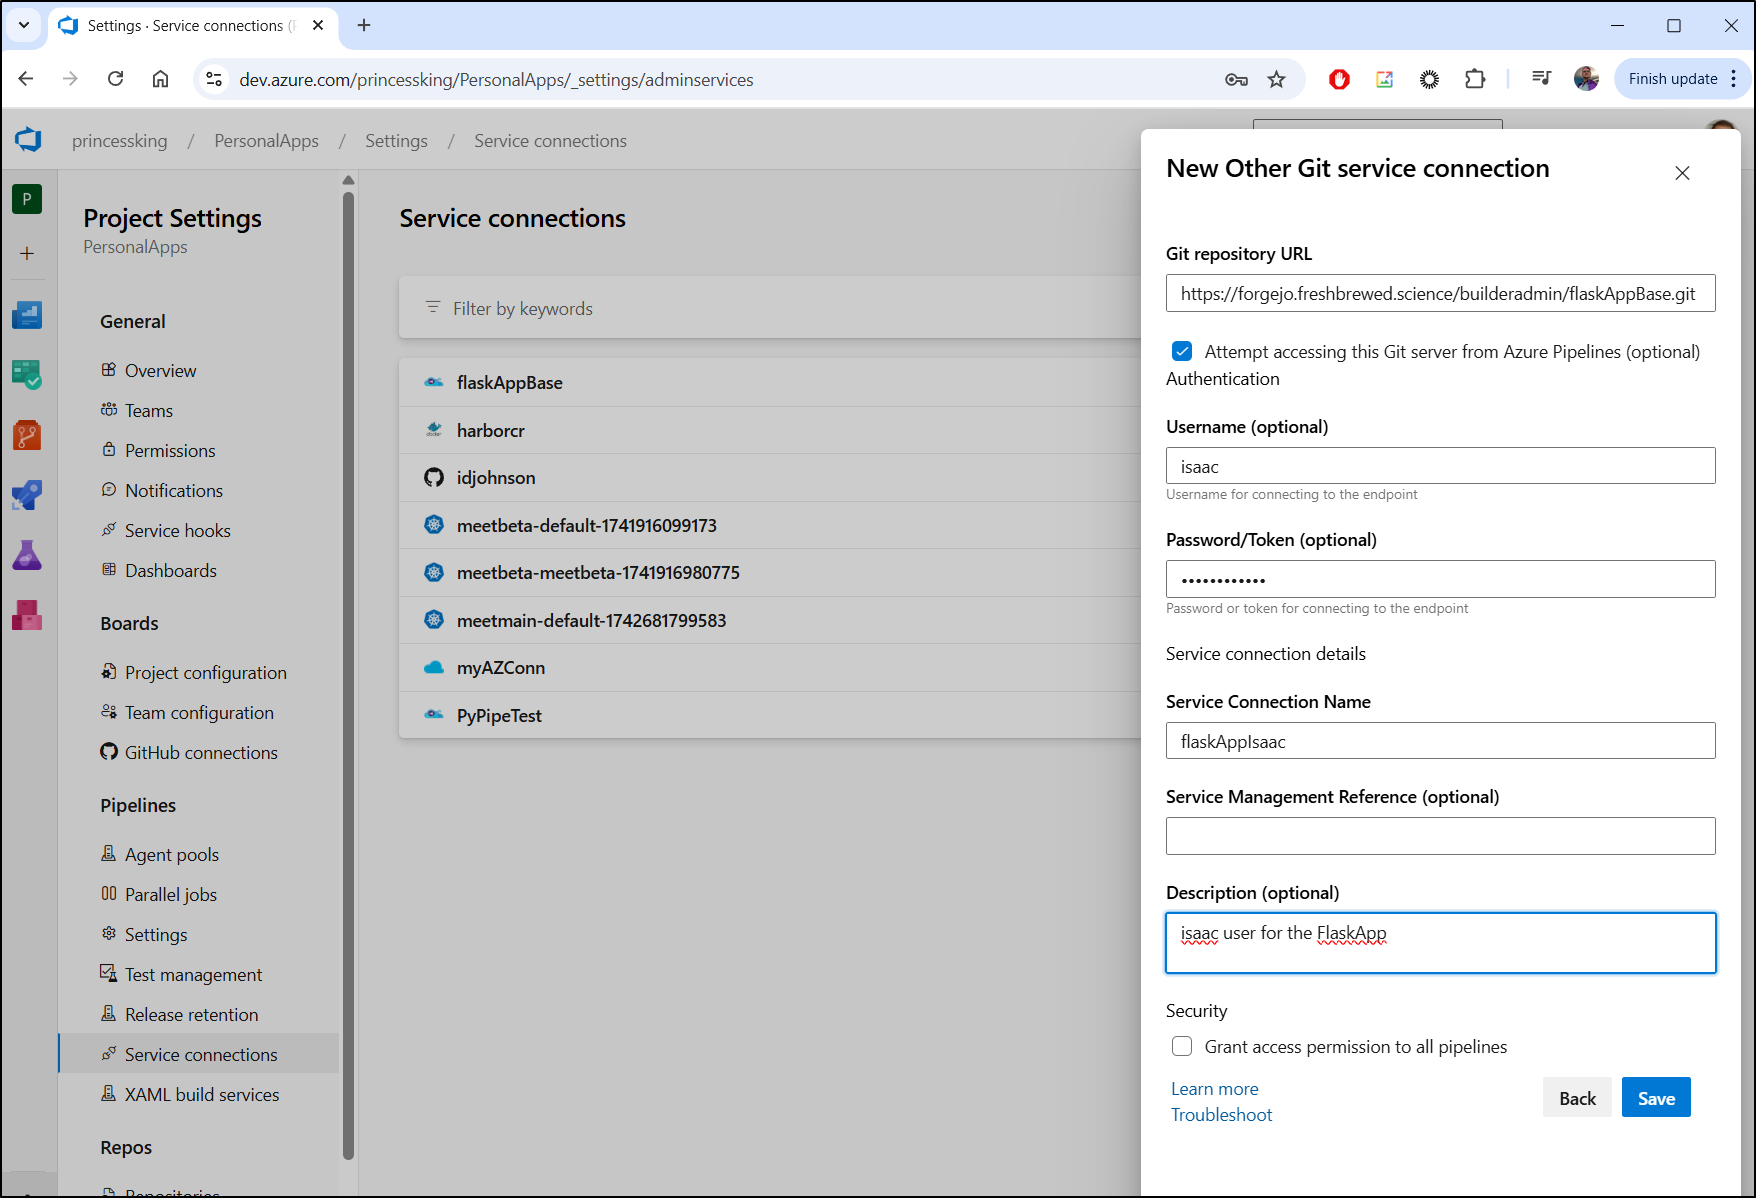Bookmark this page with star icon

1277,79
